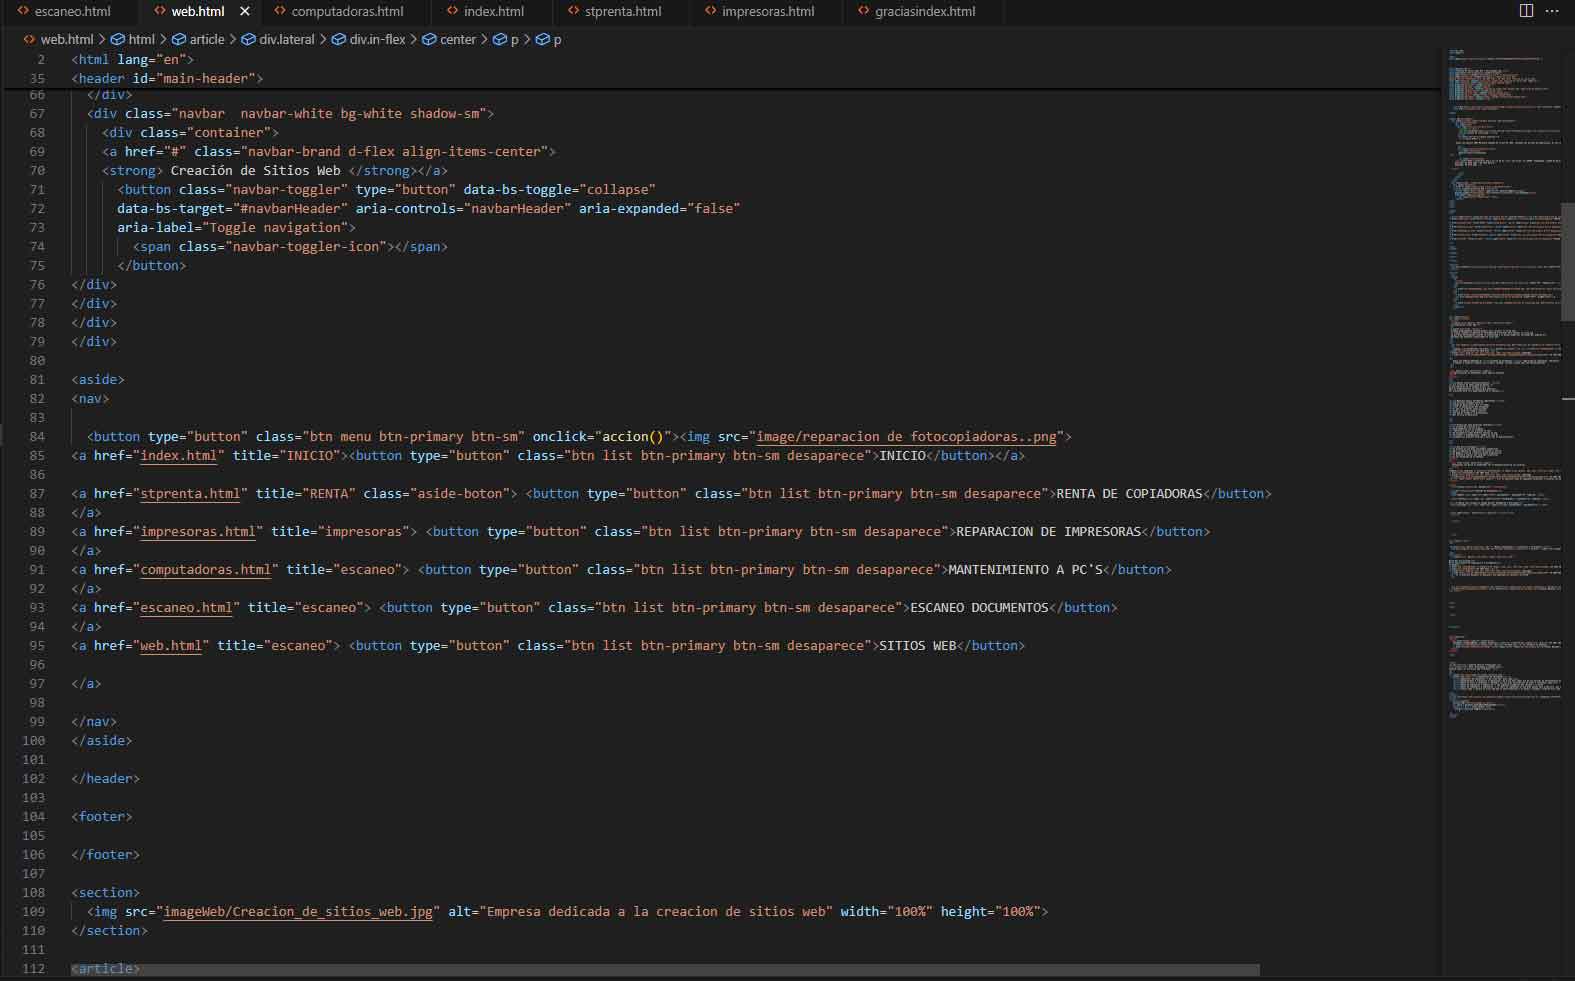Open the last p breadcrumb dropdown
The image size is (1575, 981).
click(557, 40)
